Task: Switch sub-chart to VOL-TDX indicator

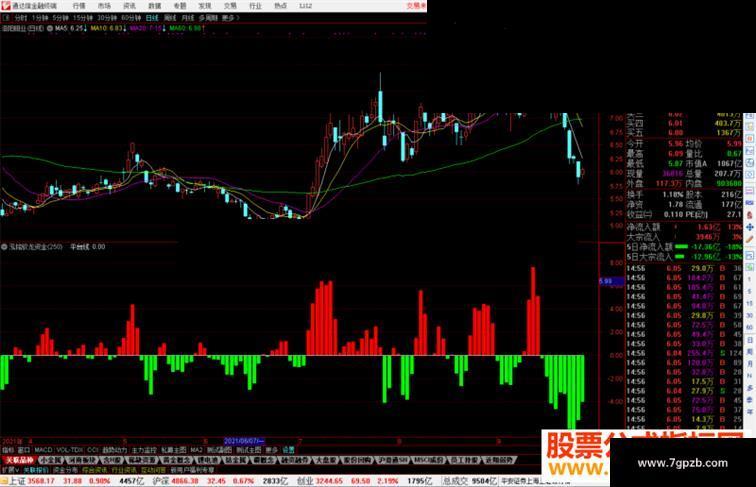Action: pos(69,450)
